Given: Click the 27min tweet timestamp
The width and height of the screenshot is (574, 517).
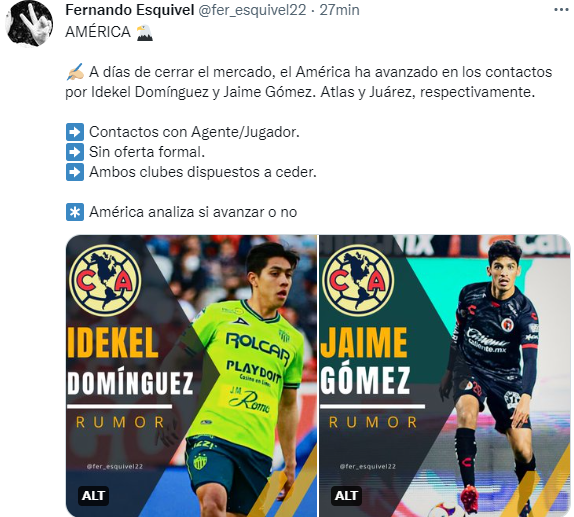Looking at the screenshot, I should click(x=339, y=10).
